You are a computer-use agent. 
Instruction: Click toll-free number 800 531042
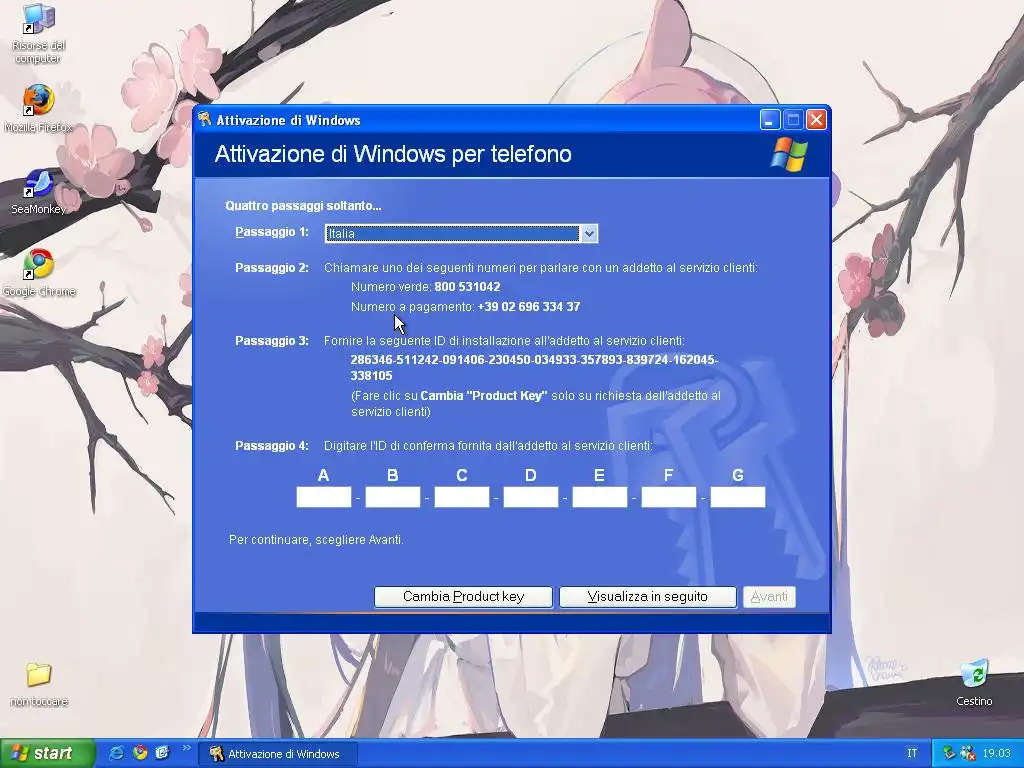point(468,287)
